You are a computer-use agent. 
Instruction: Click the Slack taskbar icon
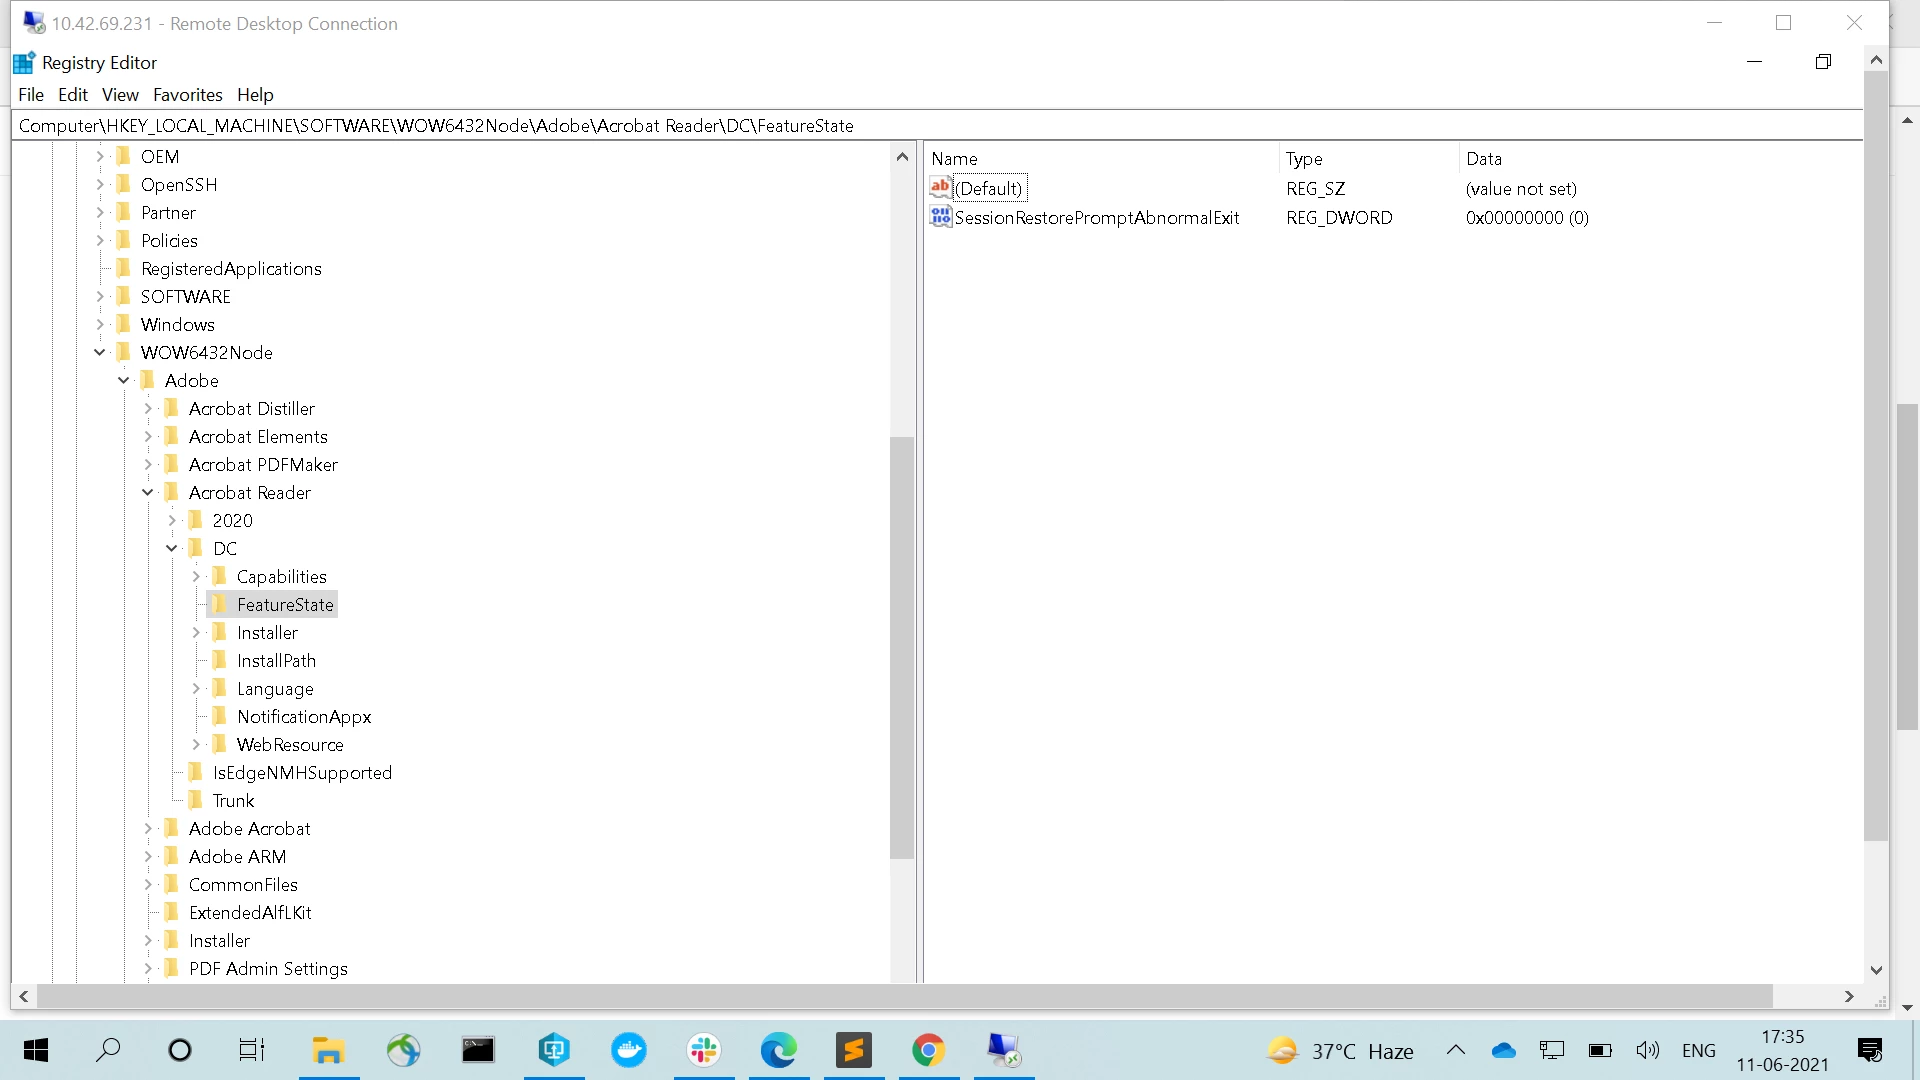[704, 1050]
